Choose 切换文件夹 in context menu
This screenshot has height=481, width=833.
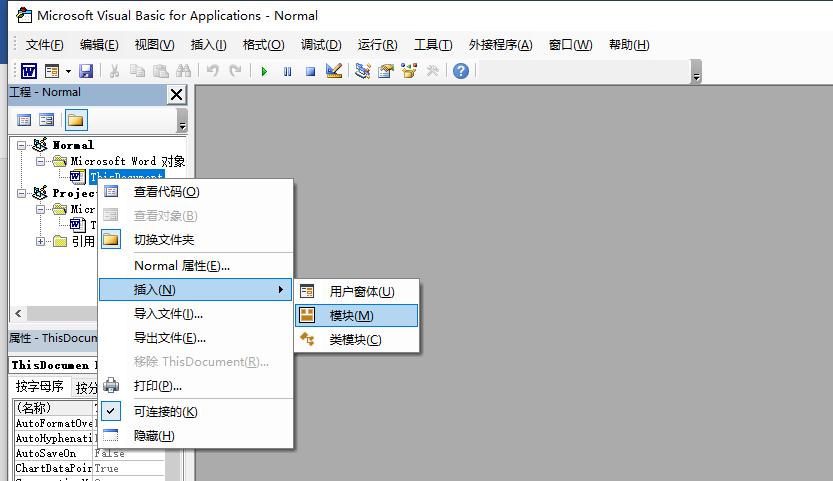[196, 240]
